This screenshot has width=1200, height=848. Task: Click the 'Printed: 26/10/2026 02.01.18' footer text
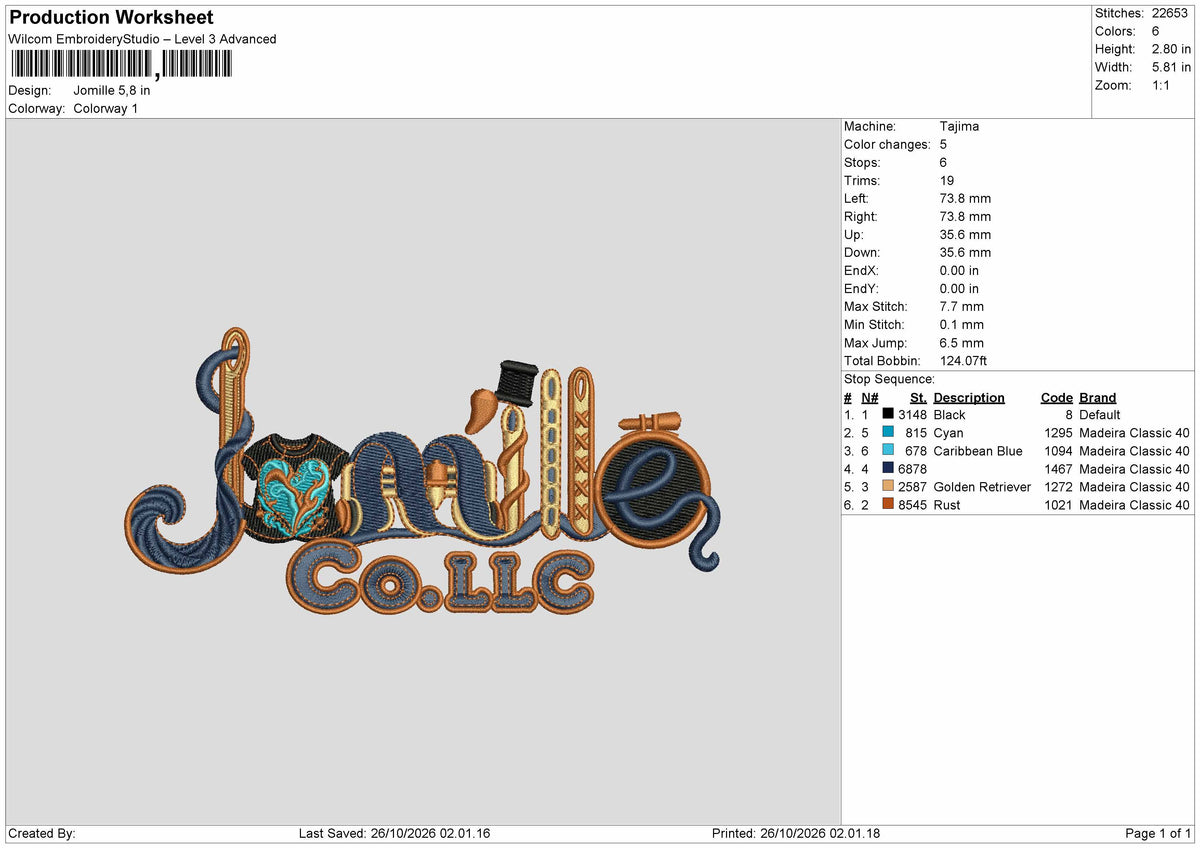(796, 833)
